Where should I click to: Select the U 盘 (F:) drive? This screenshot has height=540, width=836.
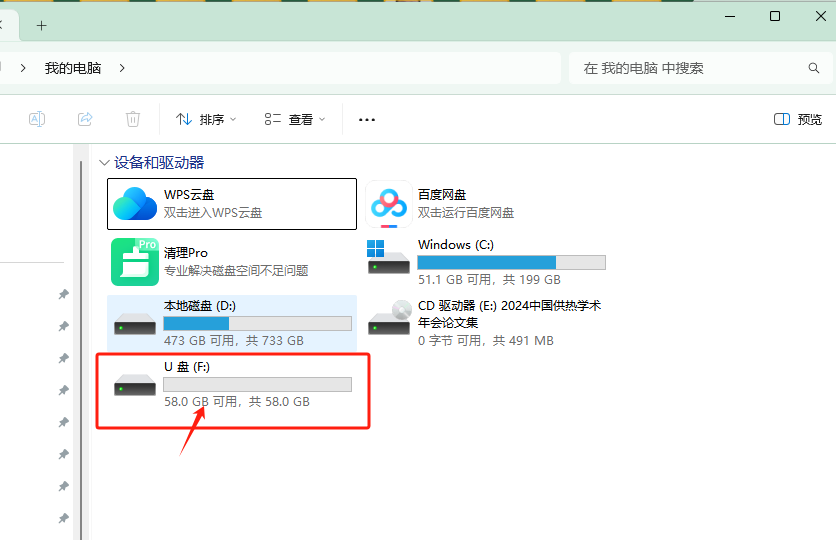(x=135, y=384)
